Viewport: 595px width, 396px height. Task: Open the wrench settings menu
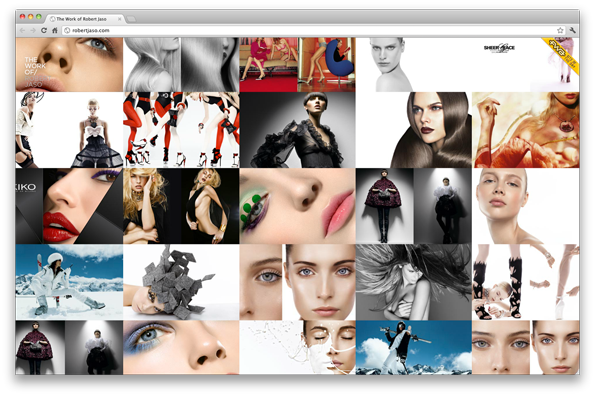click(572, 30)
